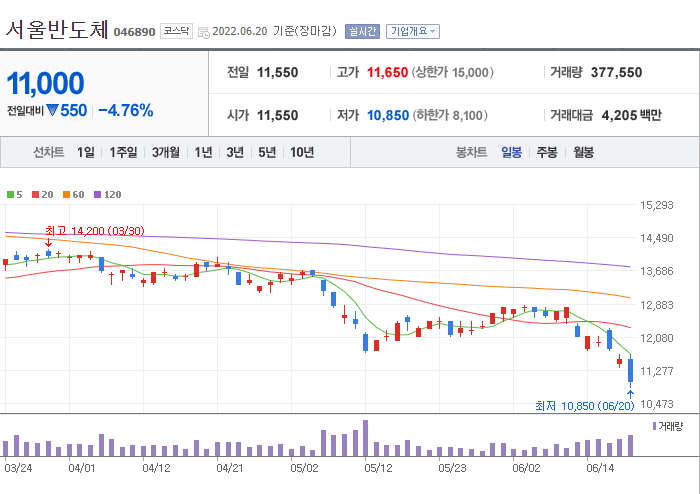
Task: Click the orange 60-day moving average swatch
Action: pyautogui.click(x=67, y=195)
